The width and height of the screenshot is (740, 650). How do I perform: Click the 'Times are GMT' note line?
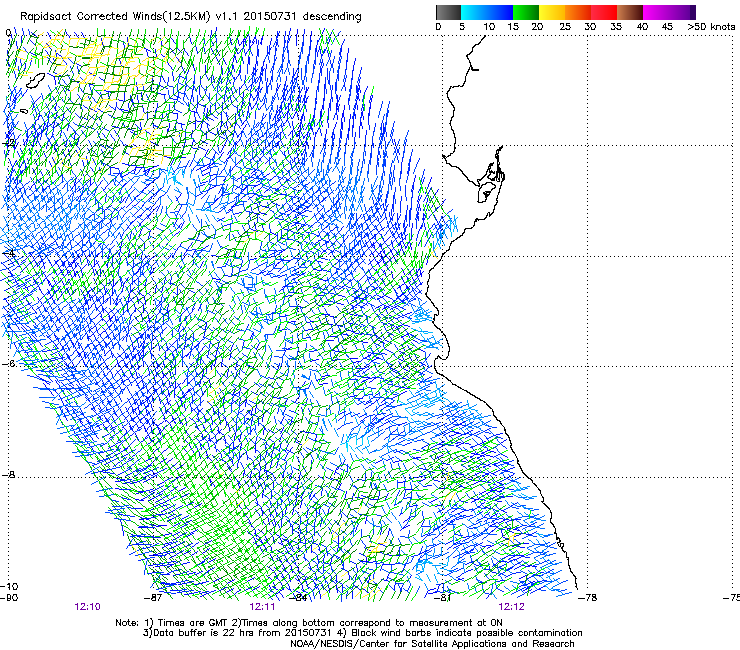tap(309, 623)
